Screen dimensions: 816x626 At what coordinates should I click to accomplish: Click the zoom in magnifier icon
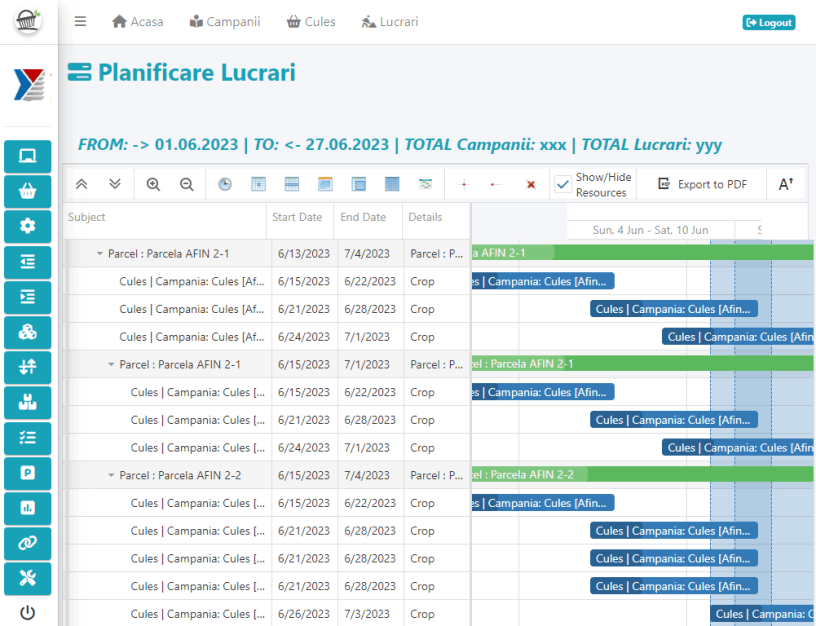point(153,184)
